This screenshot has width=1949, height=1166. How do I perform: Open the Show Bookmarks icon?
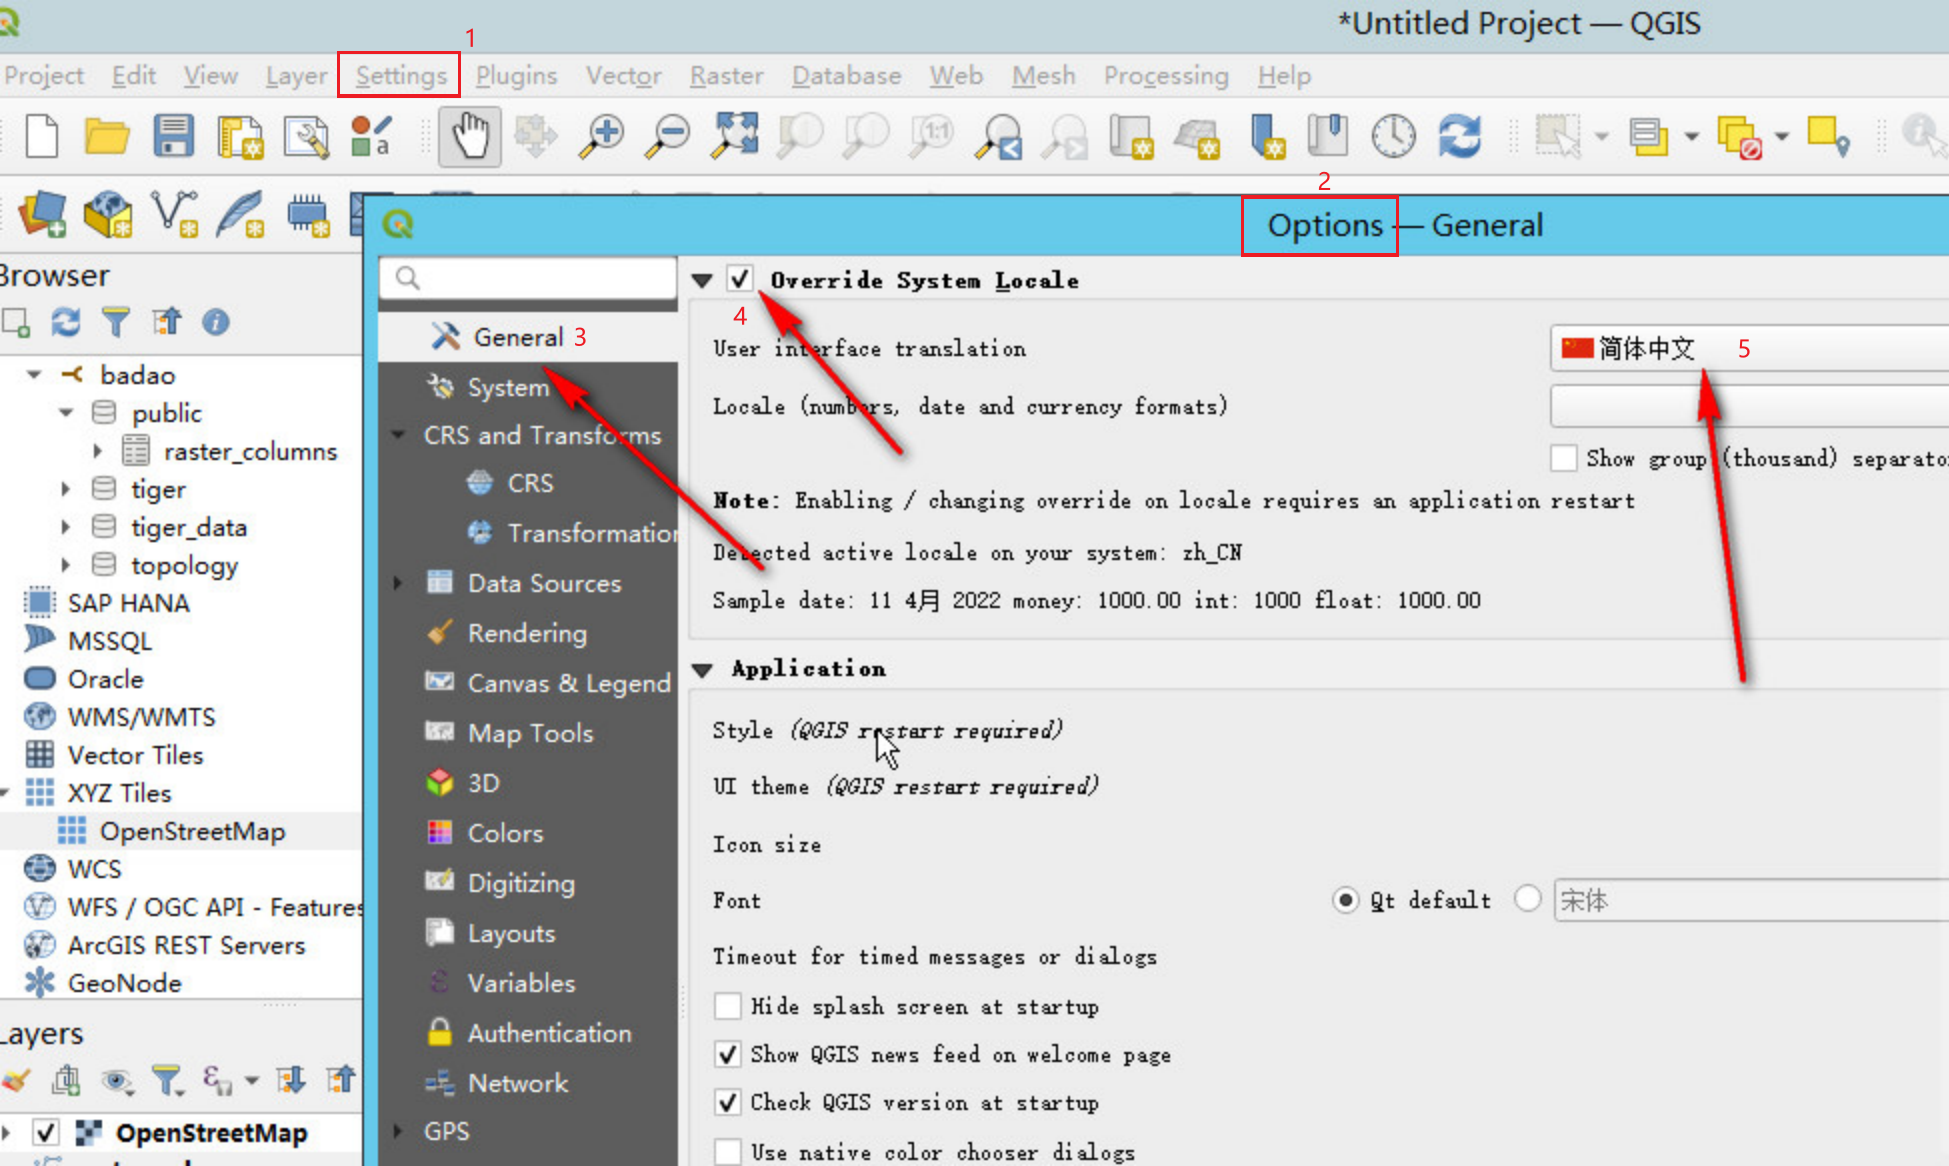[x=1328, y=136]
